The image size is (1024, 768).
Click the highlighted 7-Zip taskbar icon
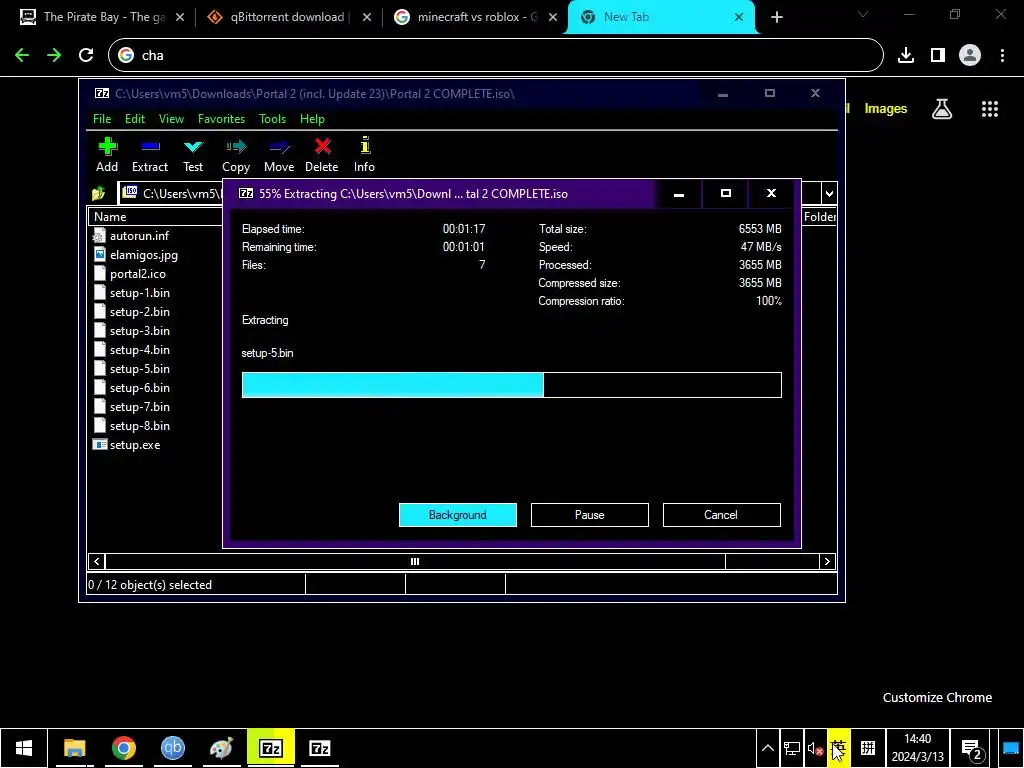pyautogui.click(x=271, y=748)
